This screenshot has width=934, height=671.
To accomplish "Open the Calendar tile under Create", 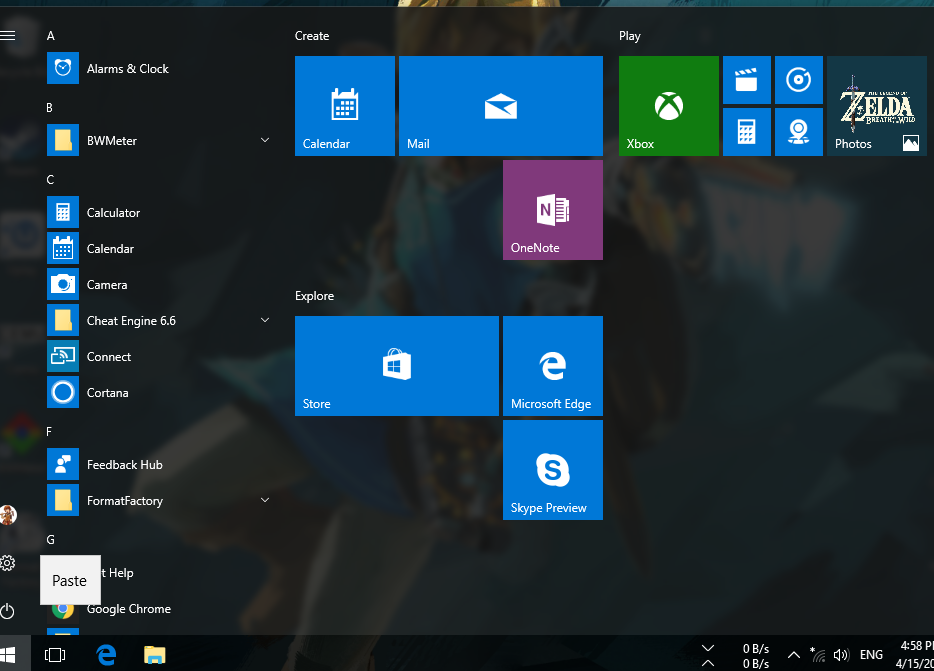I will point(345,106).
